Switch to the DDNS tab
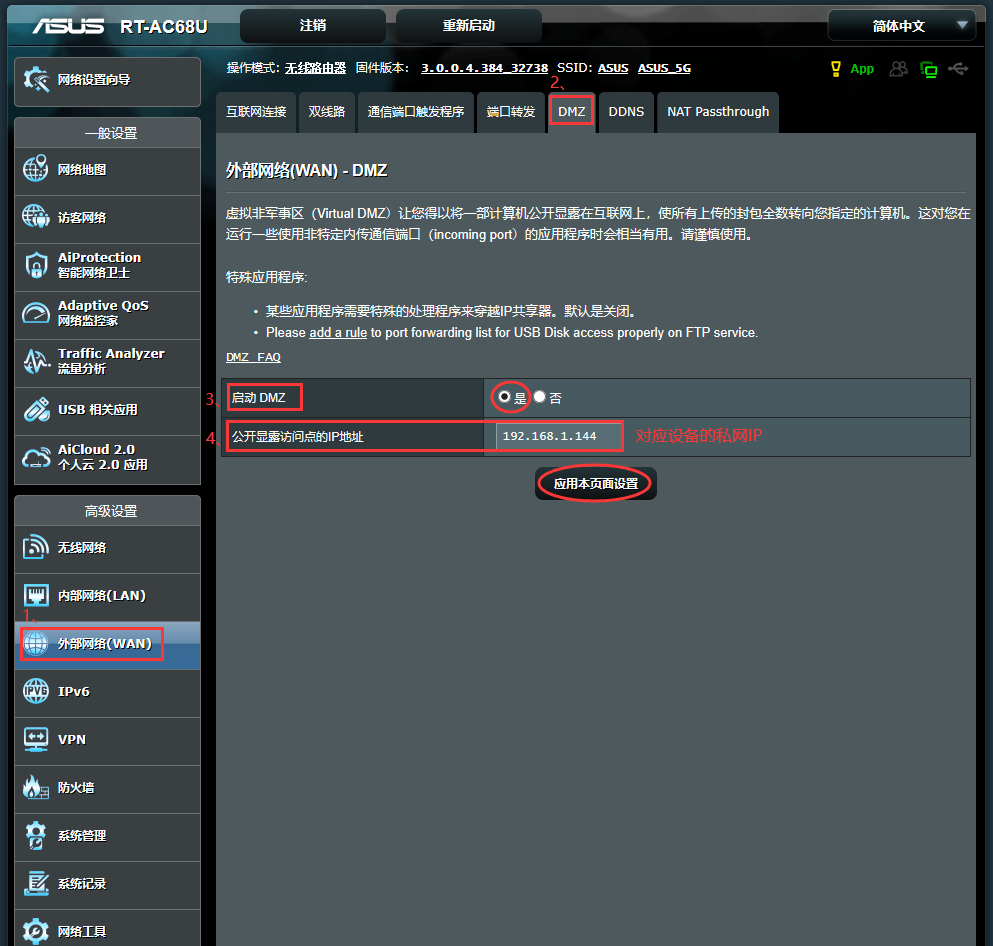This screenshot has width=993, height=946. pyautogui.click(x=625, y=112)
